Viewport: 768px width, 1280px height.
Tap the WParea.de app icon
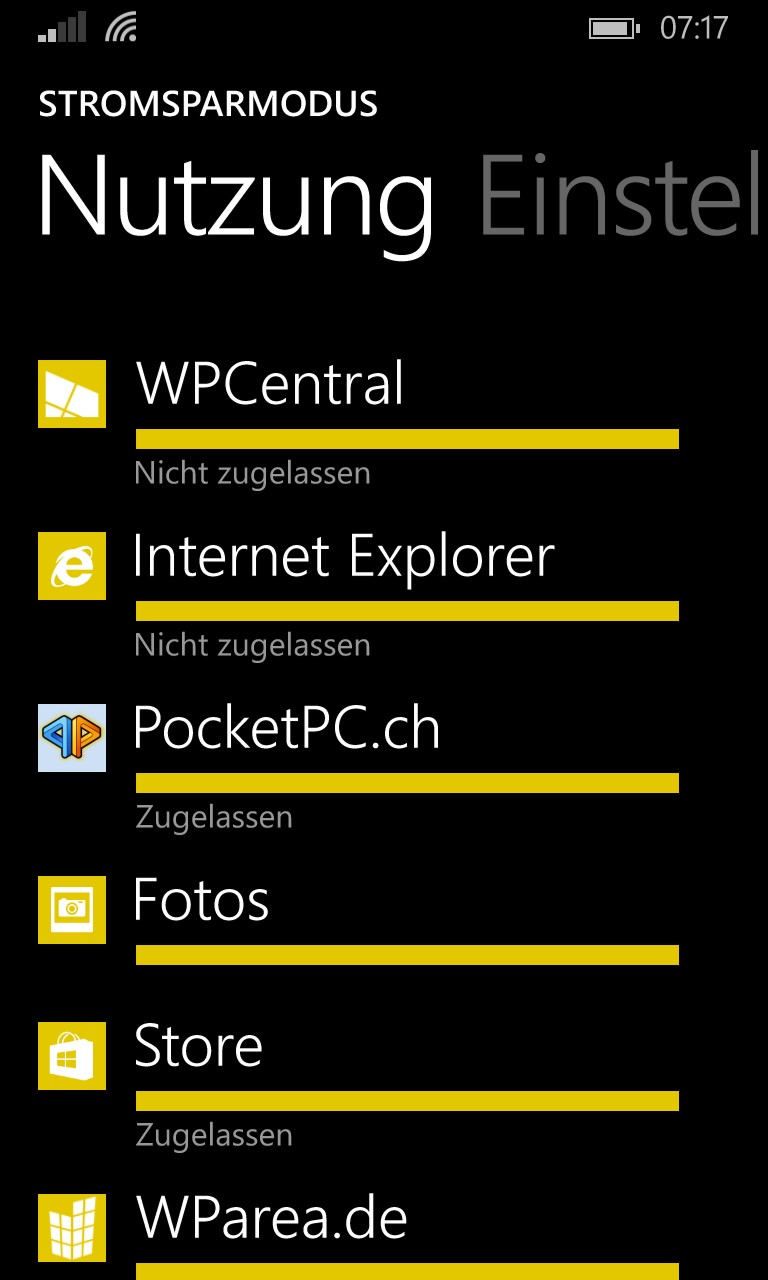click(72, 1228)
